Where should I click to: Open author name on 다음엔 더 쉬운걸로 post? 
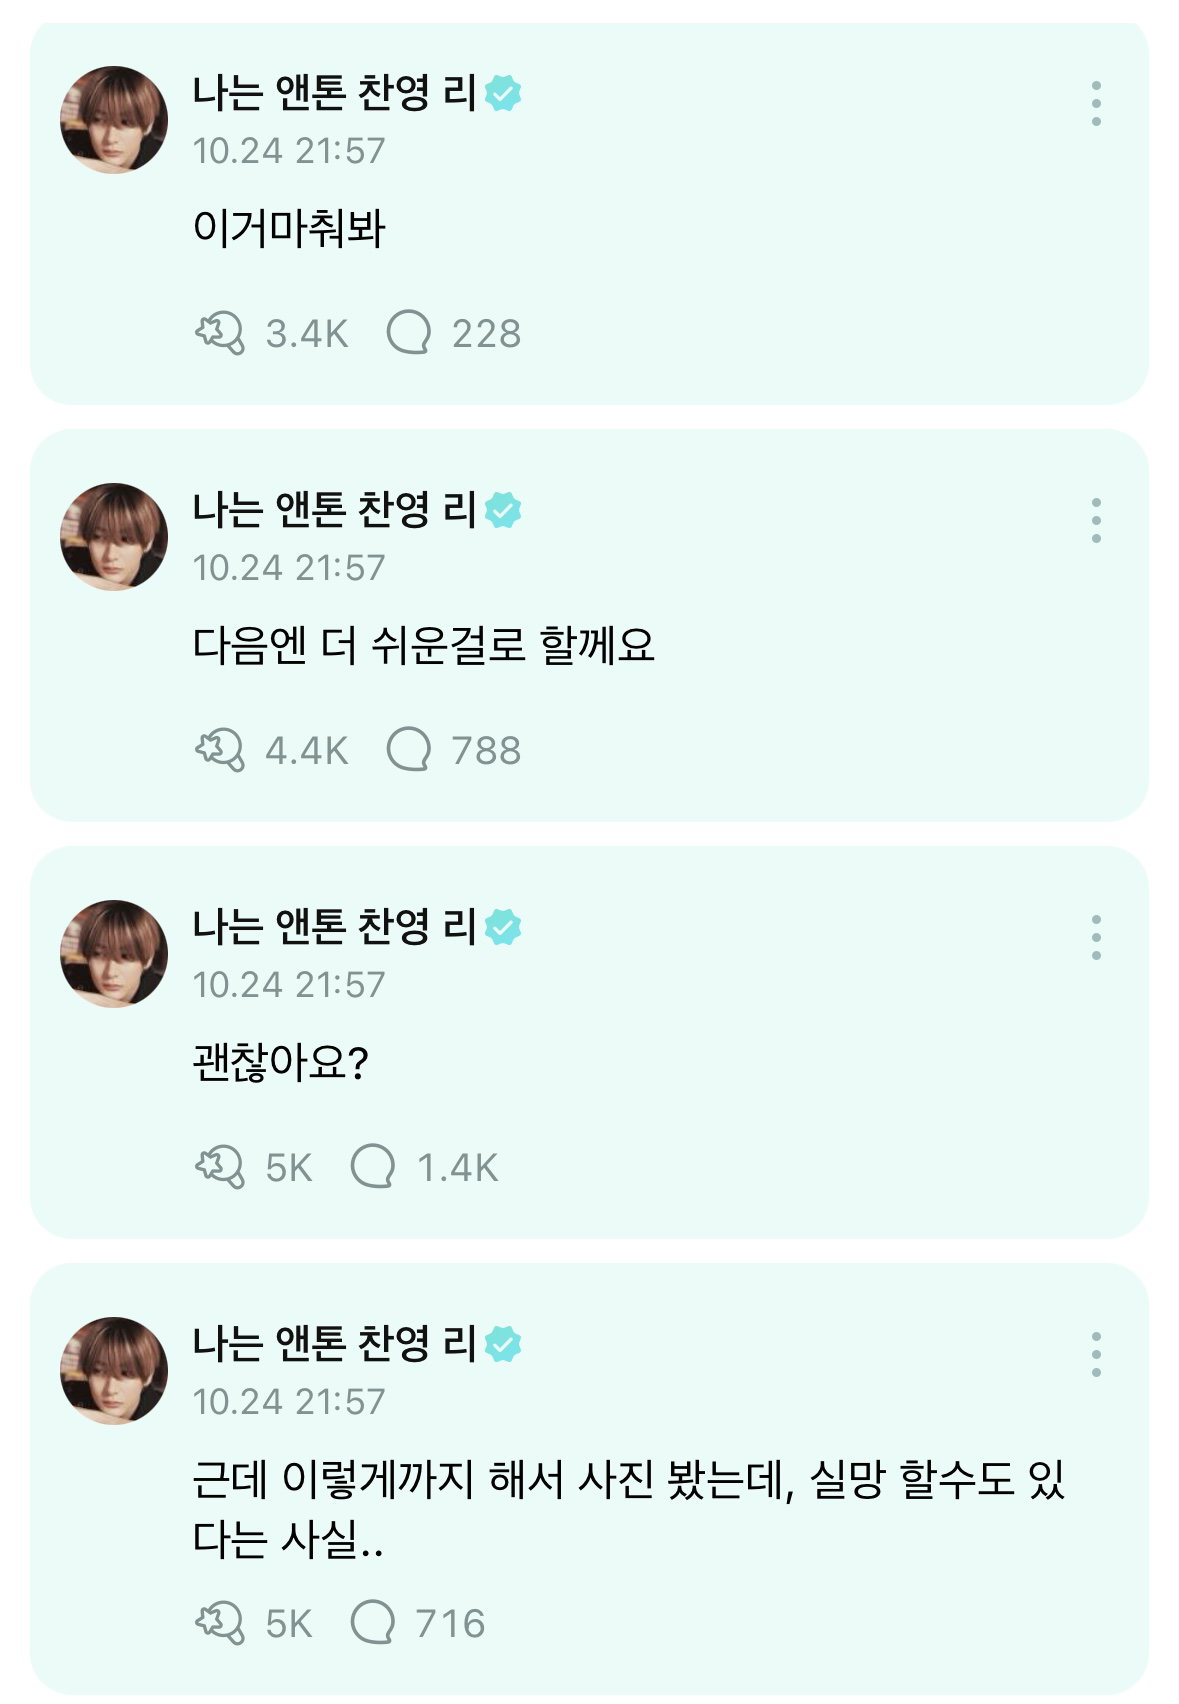334,510
